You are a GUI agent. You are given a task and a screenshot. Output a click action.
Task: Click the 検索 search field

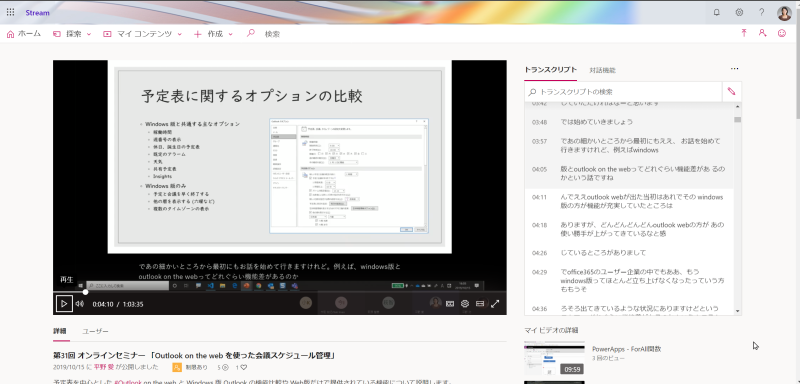pos(272,34)
